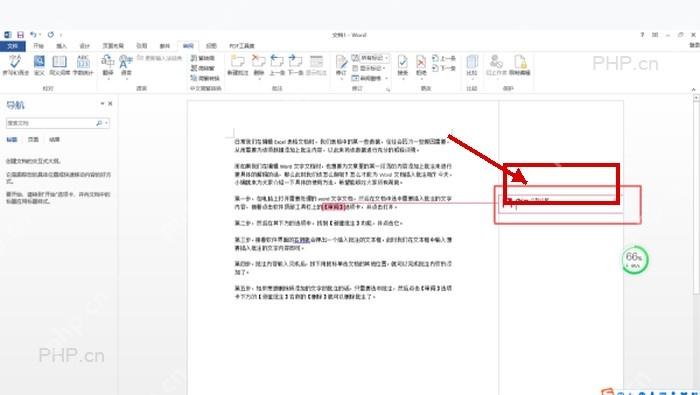Select the 标题 (Headings) navigation tab
The height and width of the screenshot is (395, 700).
(12, 140)
